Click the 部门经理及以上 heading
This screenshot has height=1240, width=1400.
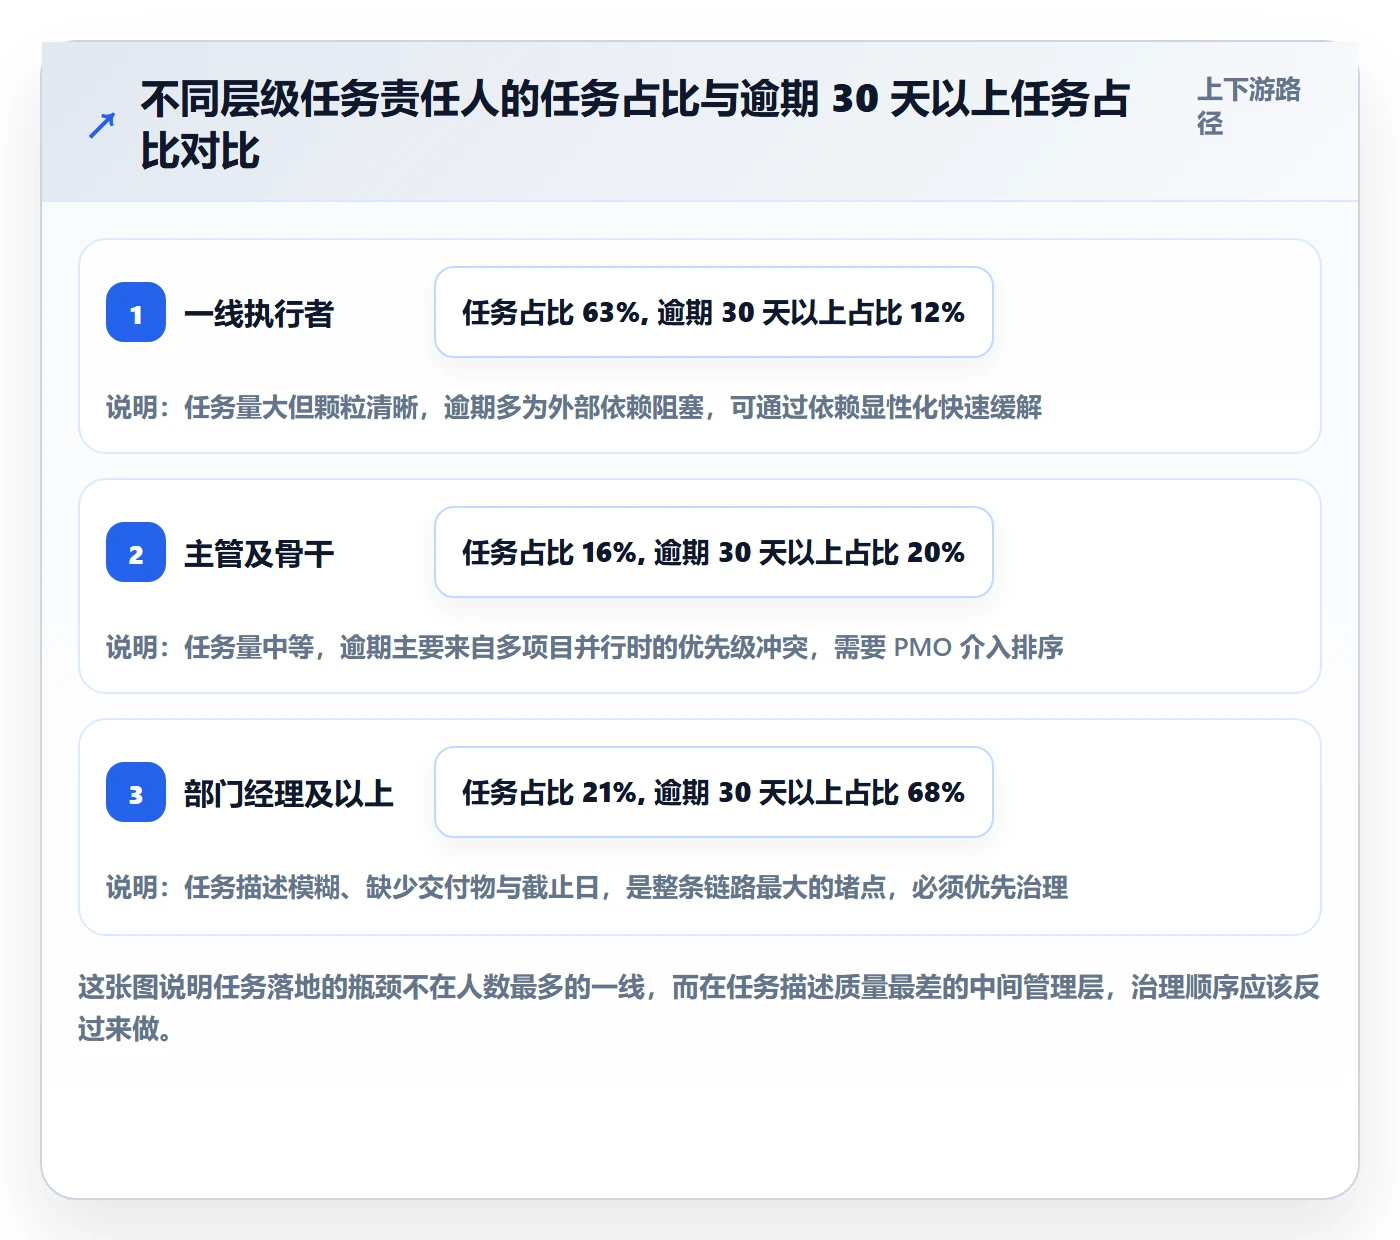pos(289,793)
